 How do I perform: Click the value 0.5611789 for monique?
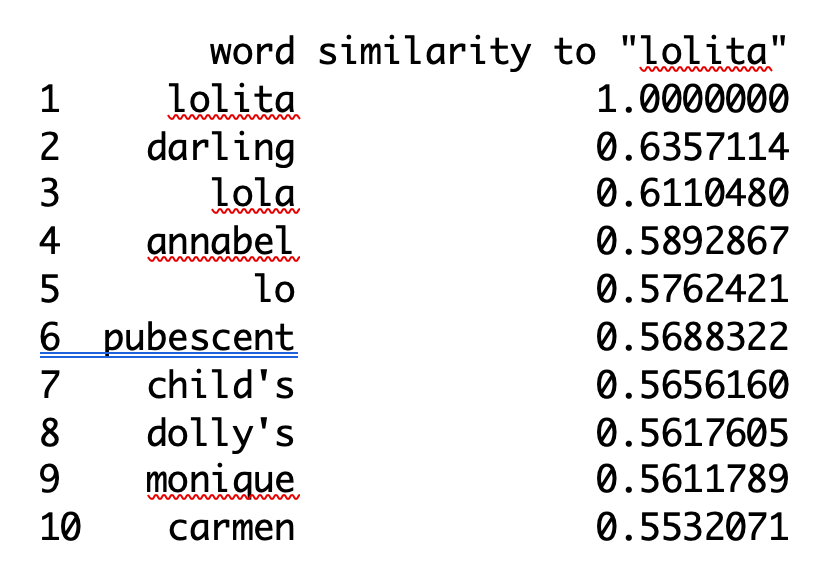692,480
